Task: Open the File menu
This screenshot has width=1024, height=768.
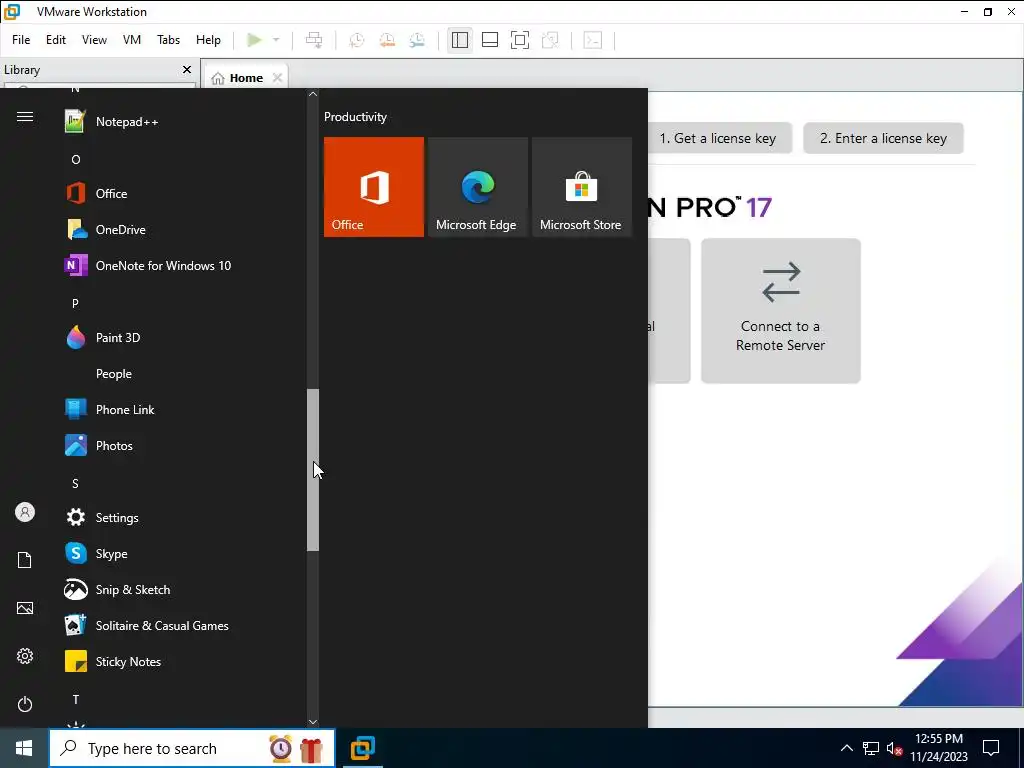Action: [21, 40]
